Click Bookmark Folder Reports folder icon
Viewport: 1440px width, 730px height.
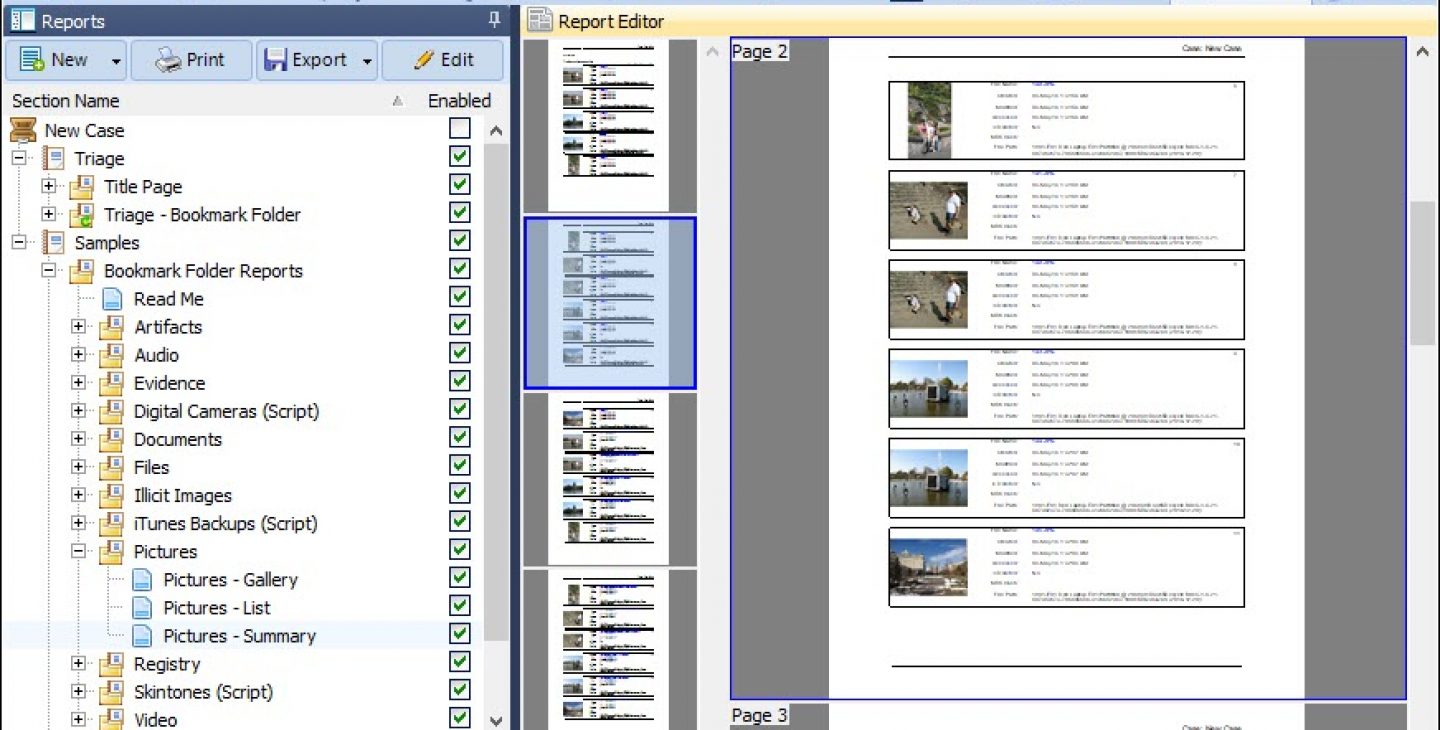click(82, 270)
